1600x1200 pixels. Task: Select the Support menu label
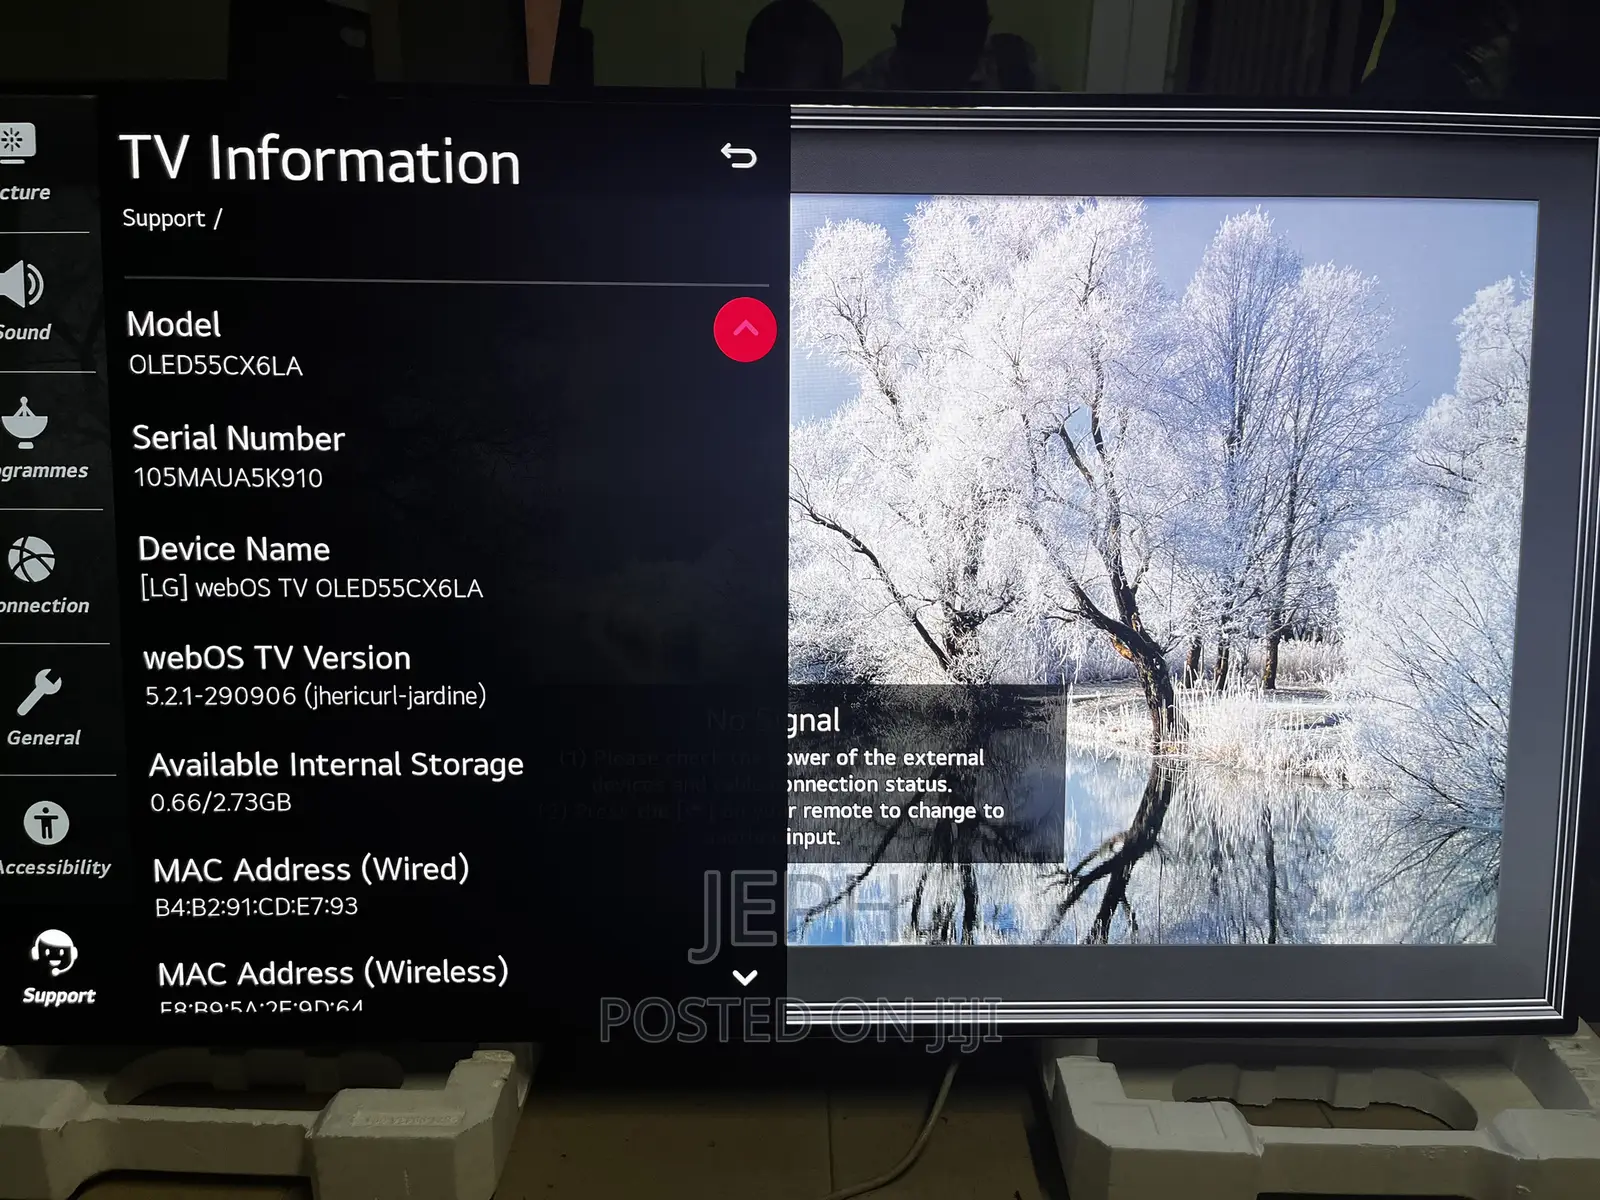[x=58, y=996]
